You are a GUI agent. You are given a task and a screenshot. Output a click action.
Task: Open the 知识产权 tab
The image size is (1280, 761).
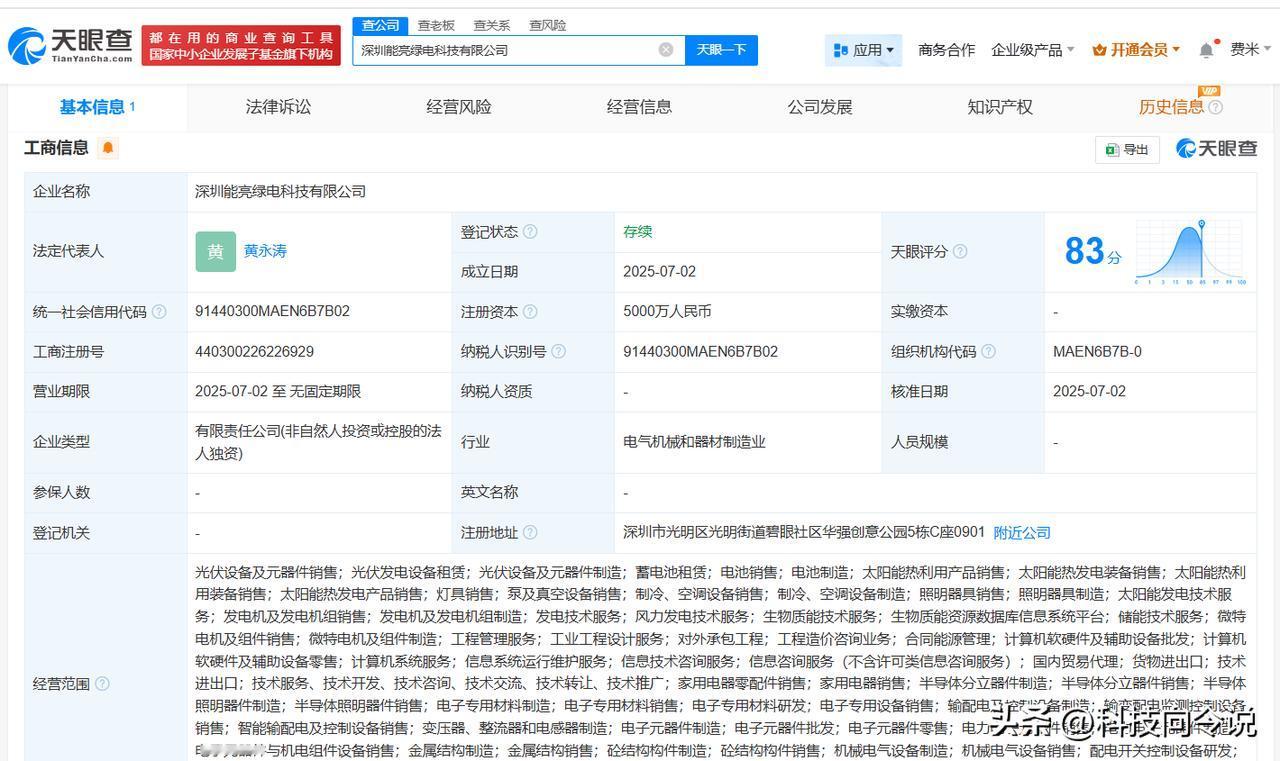point(1000,107)
